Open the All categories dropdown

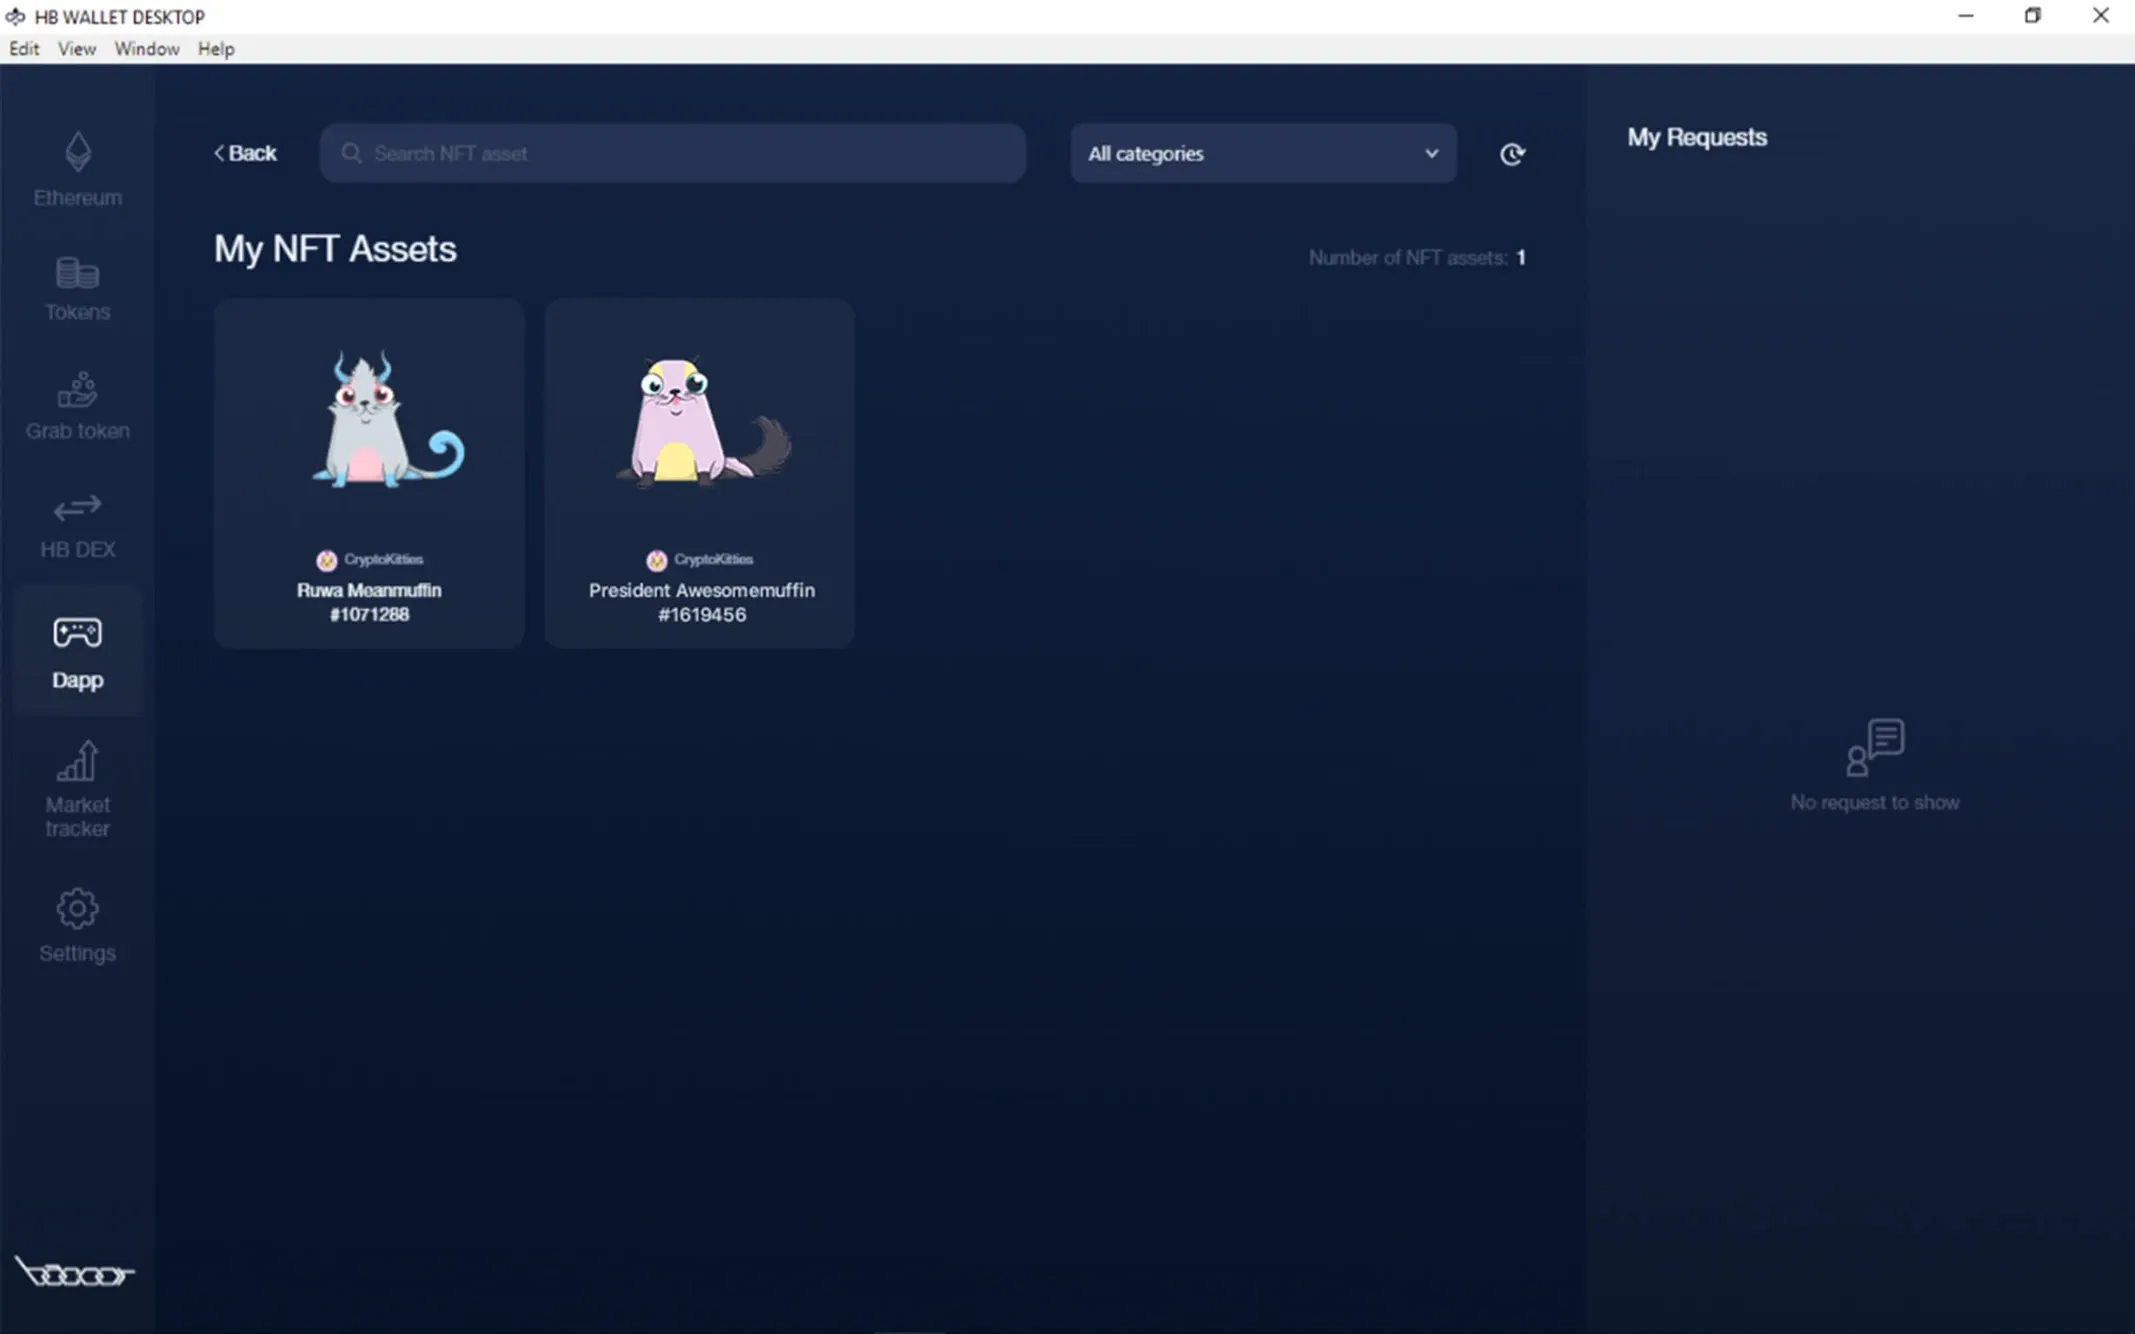coord(1262,153)
